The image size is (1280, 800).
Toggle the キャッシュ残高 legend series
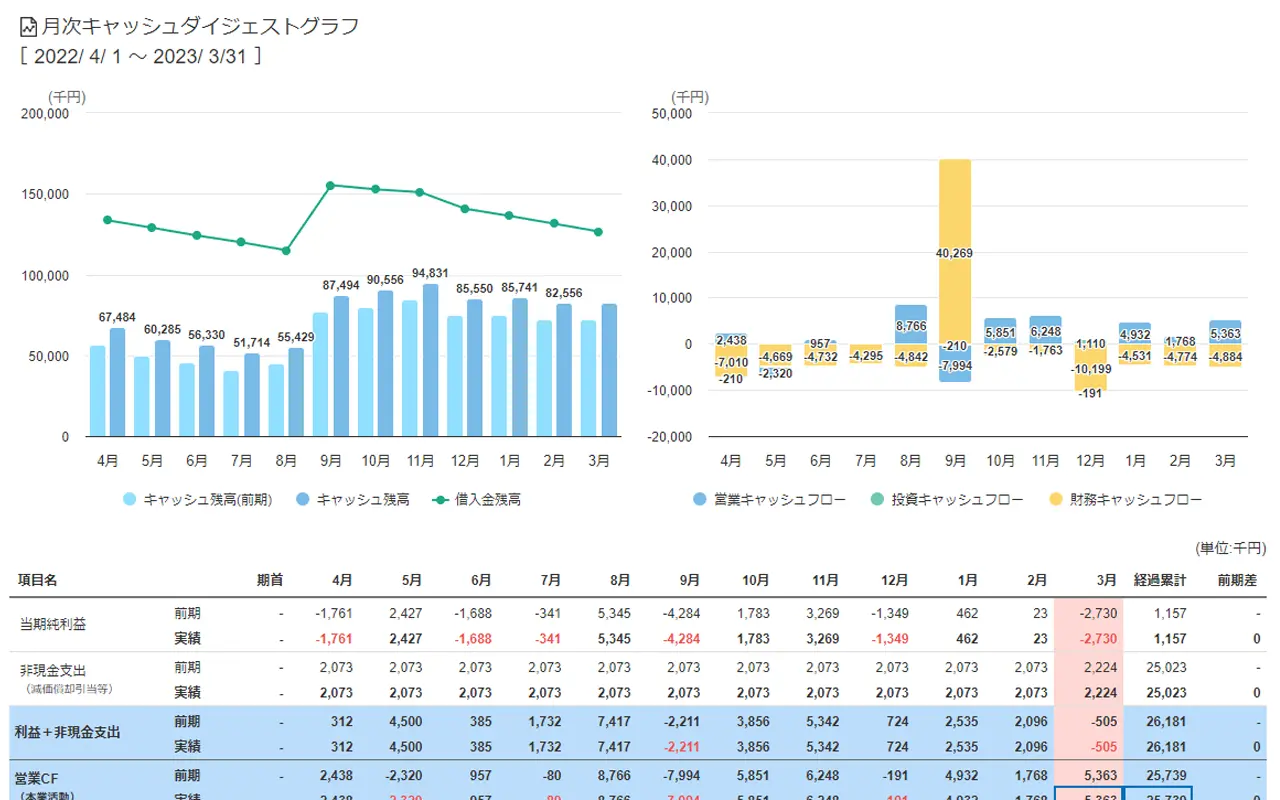(352, 499)
